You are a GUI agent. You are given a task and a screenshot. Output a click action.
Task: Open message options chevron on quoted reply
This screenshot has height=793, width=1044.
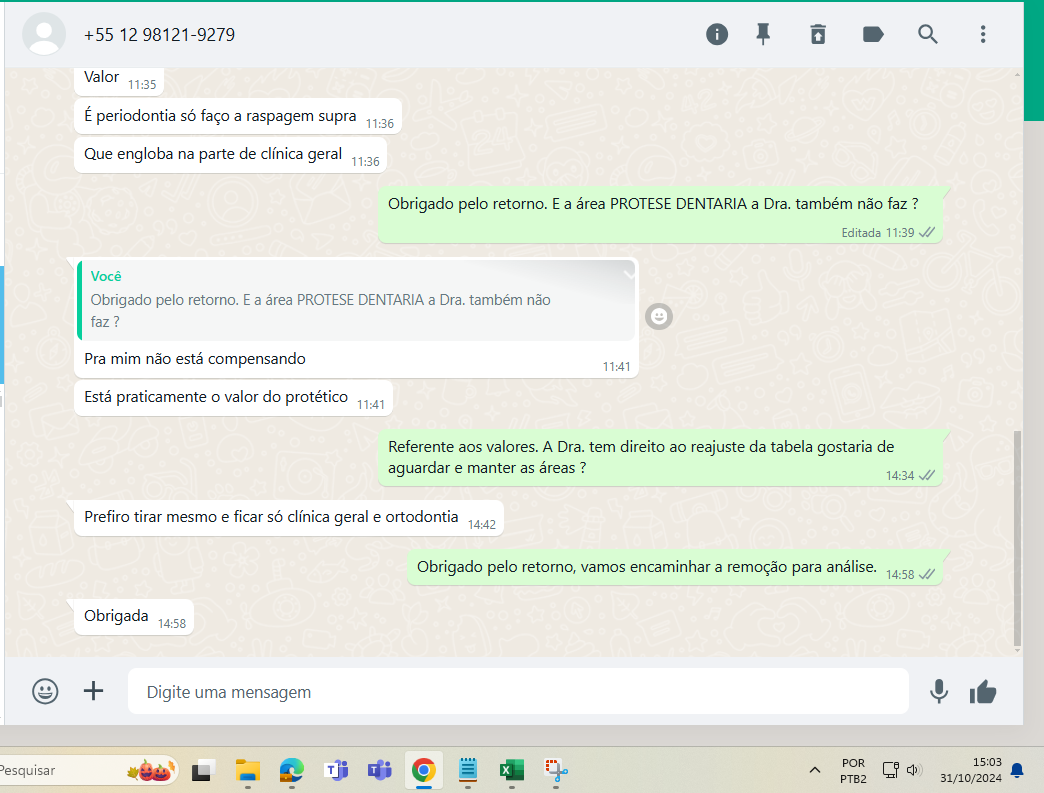[628, 274]
